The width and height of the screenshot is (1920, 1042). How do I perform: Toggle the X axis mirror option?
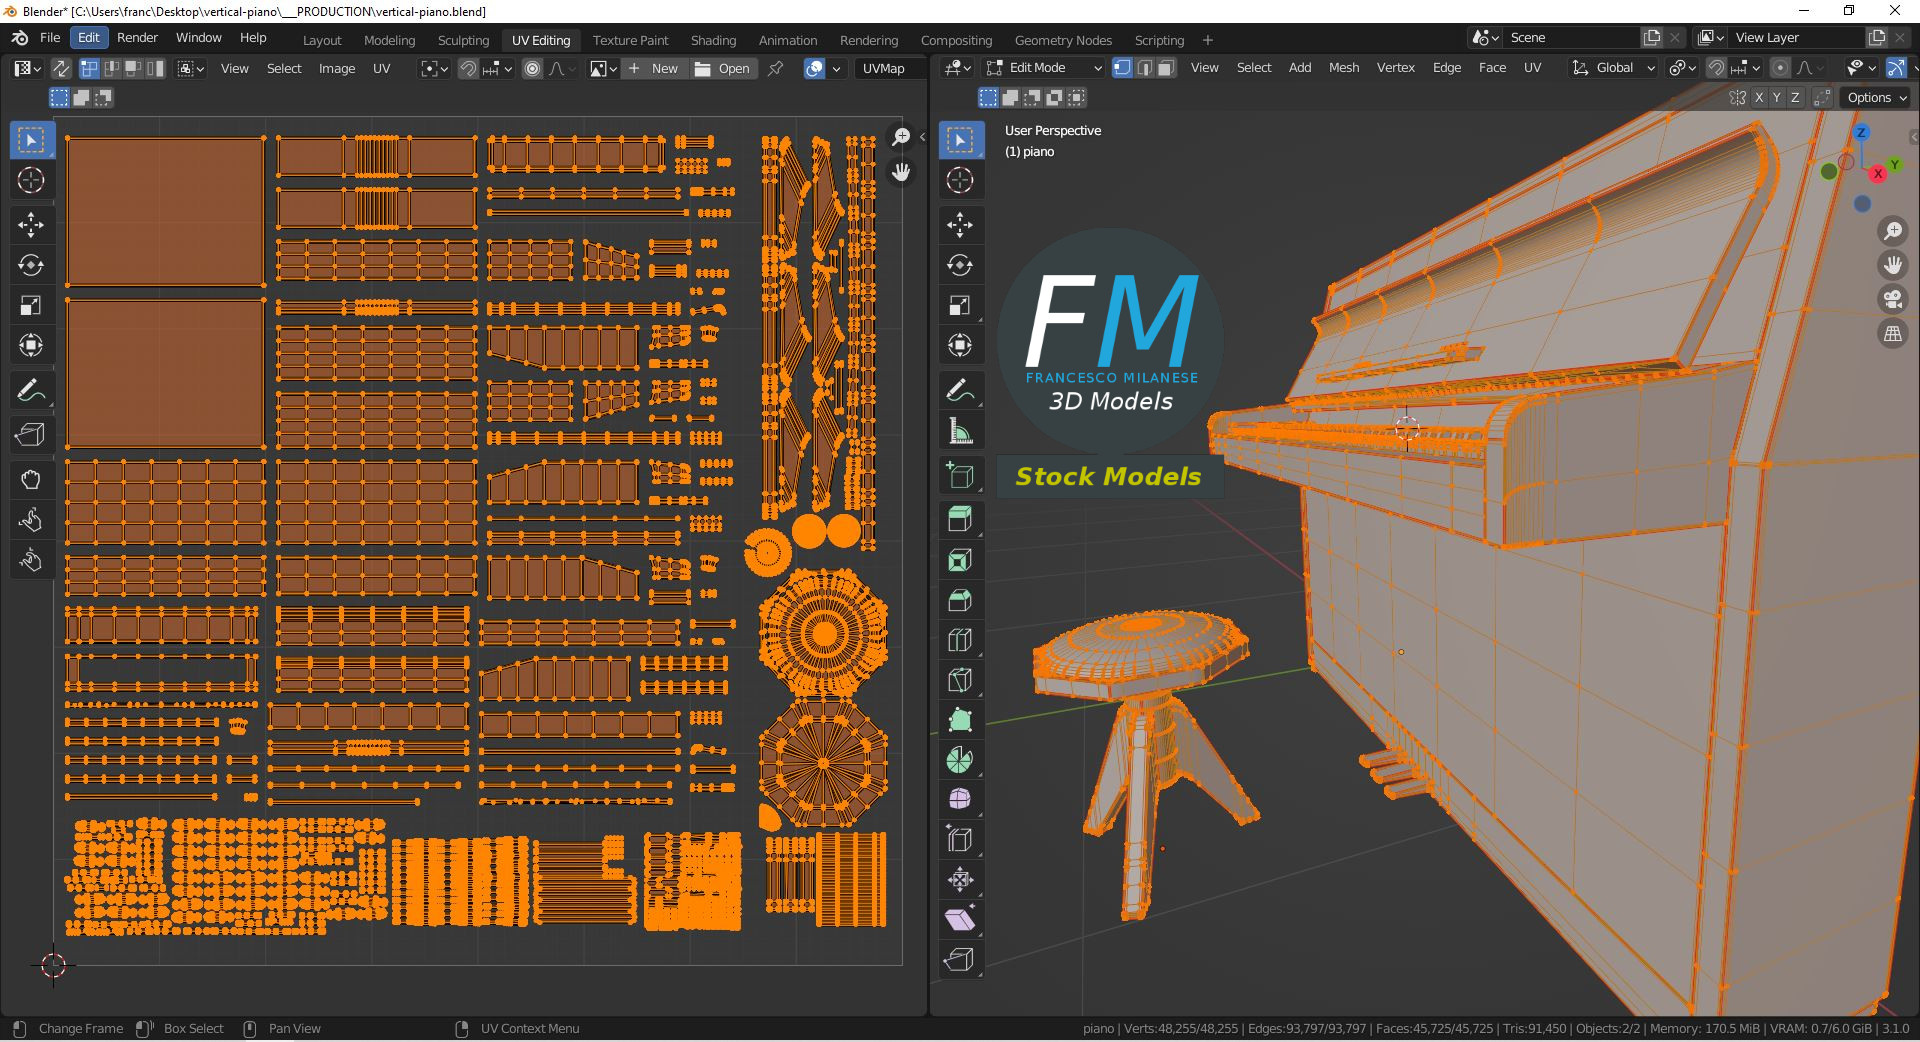click(x=1758, y=98)
